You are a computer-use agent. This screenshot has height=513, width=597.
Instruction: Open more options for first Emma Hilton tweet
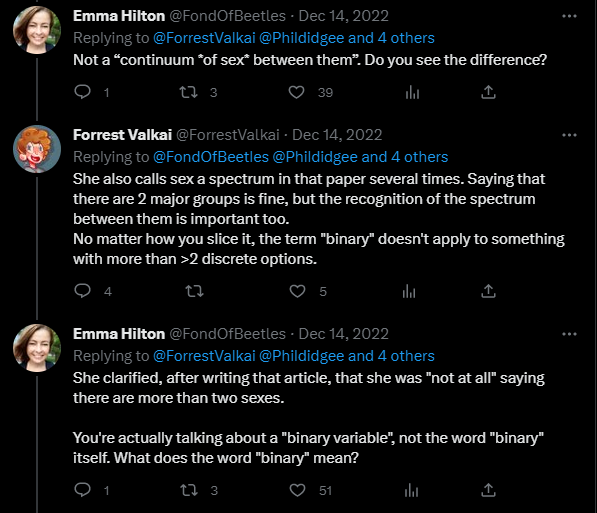(x=569, y=16)
